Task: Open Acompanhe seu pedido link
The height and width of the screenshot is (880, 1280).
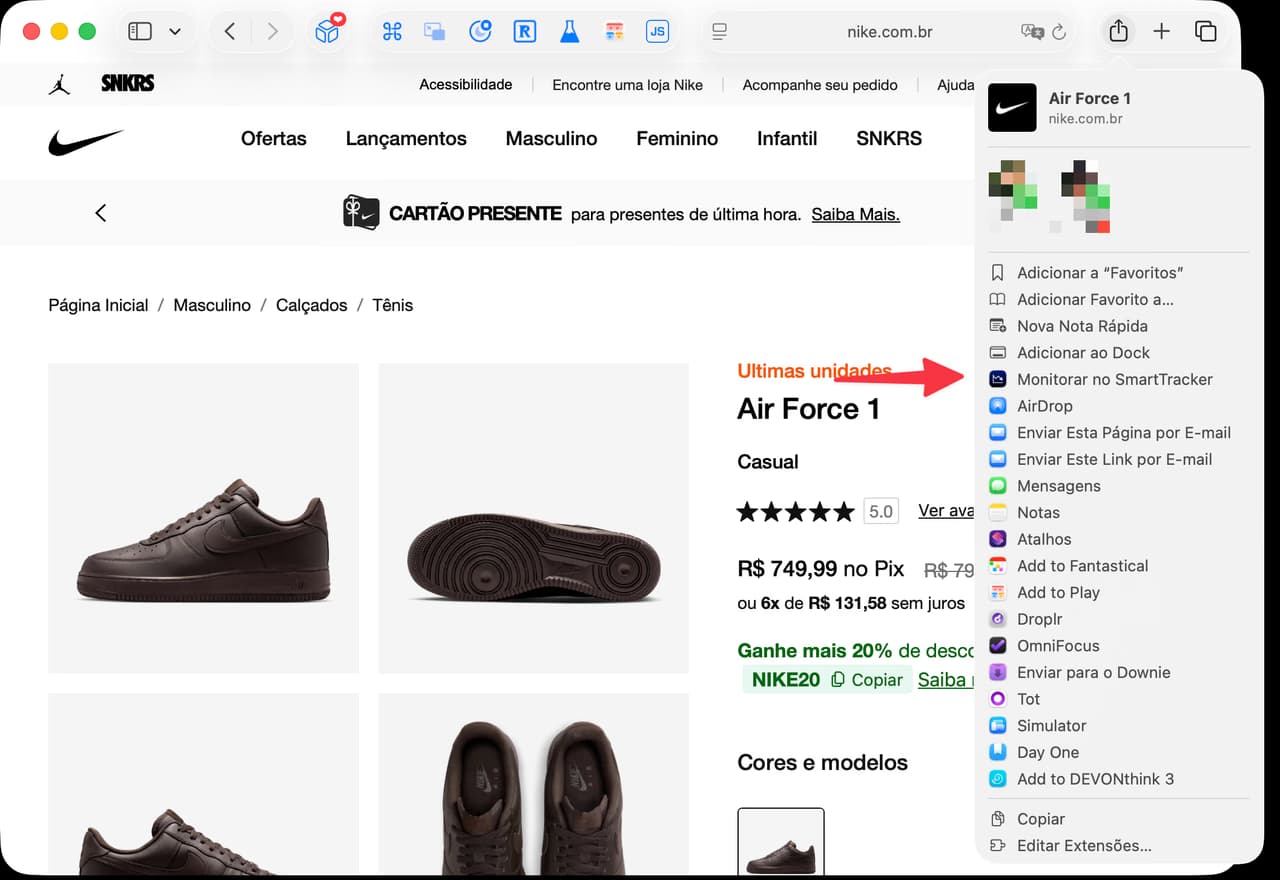Action: pos(820,85)
